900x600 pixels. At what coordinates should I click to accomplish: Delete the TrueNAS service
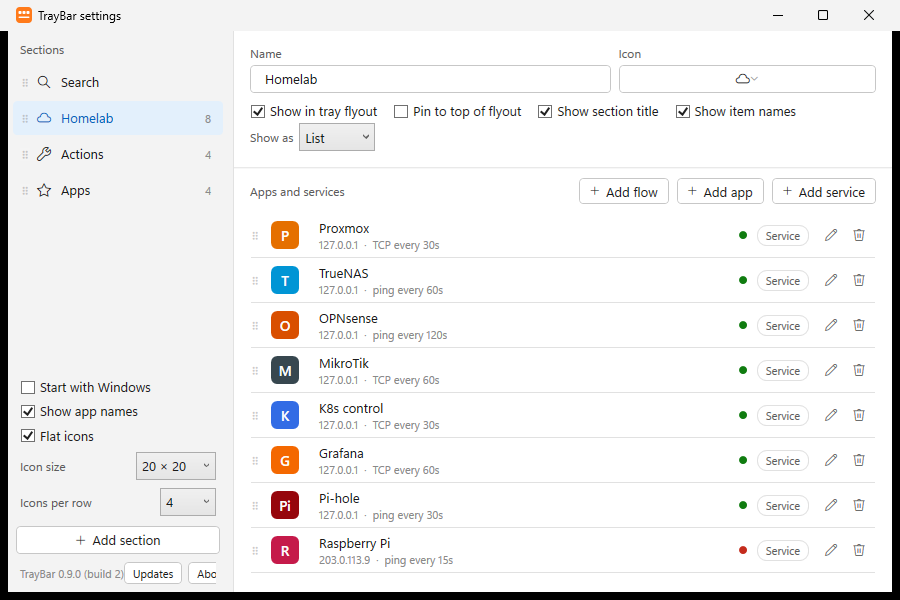point(859,280)
